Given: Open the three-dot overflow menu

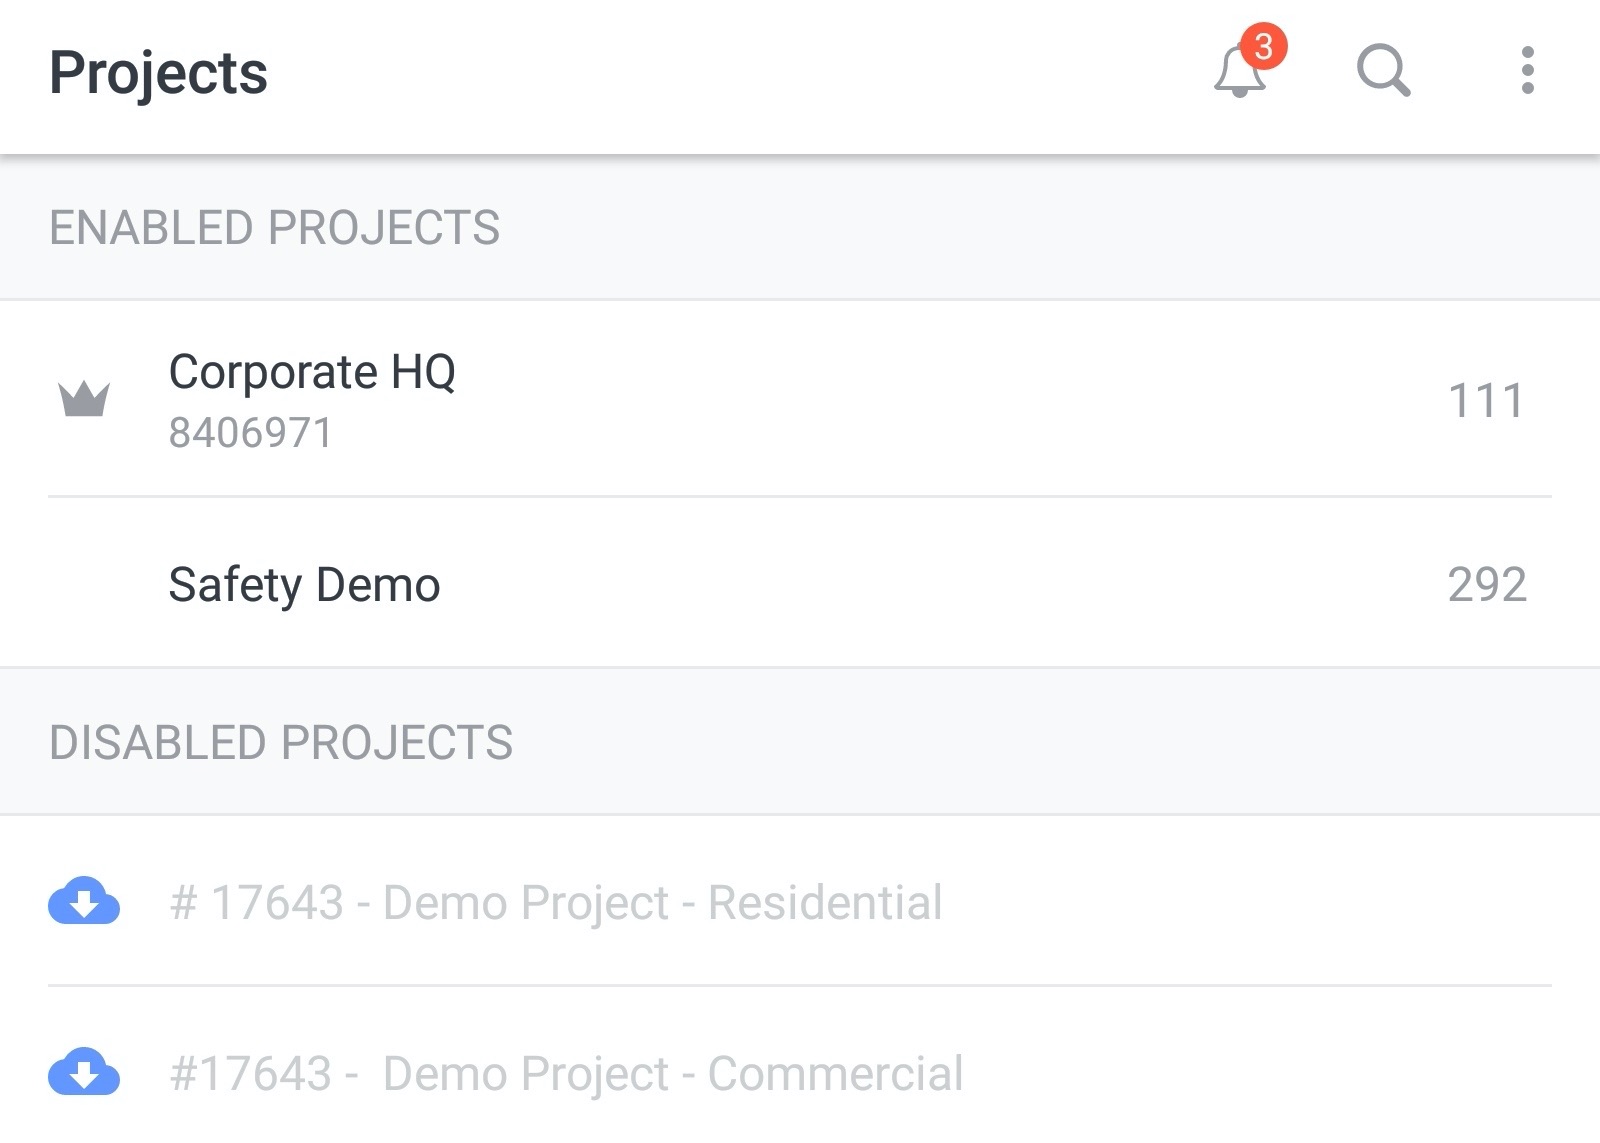Looking at the screenshot, I should coord(1527,71).
